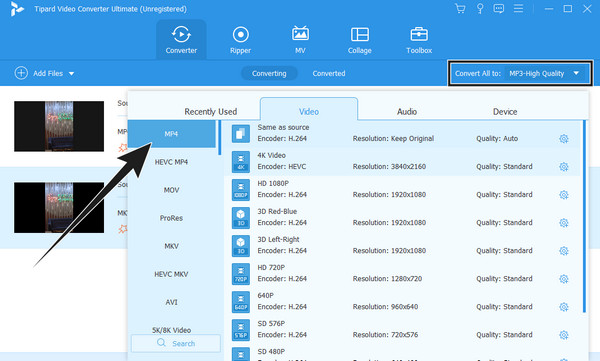Image resolution: width=600 pixels, height=361 pixels.
Task: Click the shopping cart icon
Action: [460, 8]
